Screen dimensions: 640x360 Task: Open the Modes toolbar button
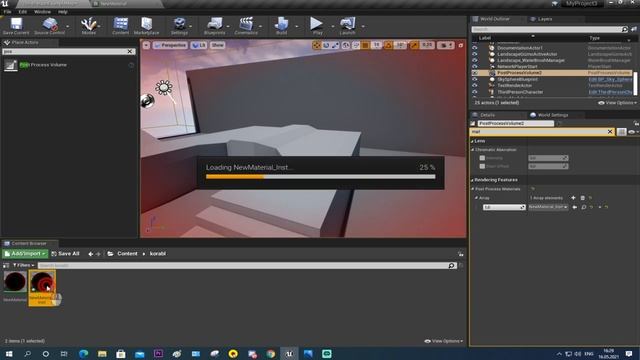pyautogui.click(x=89, y=26)
